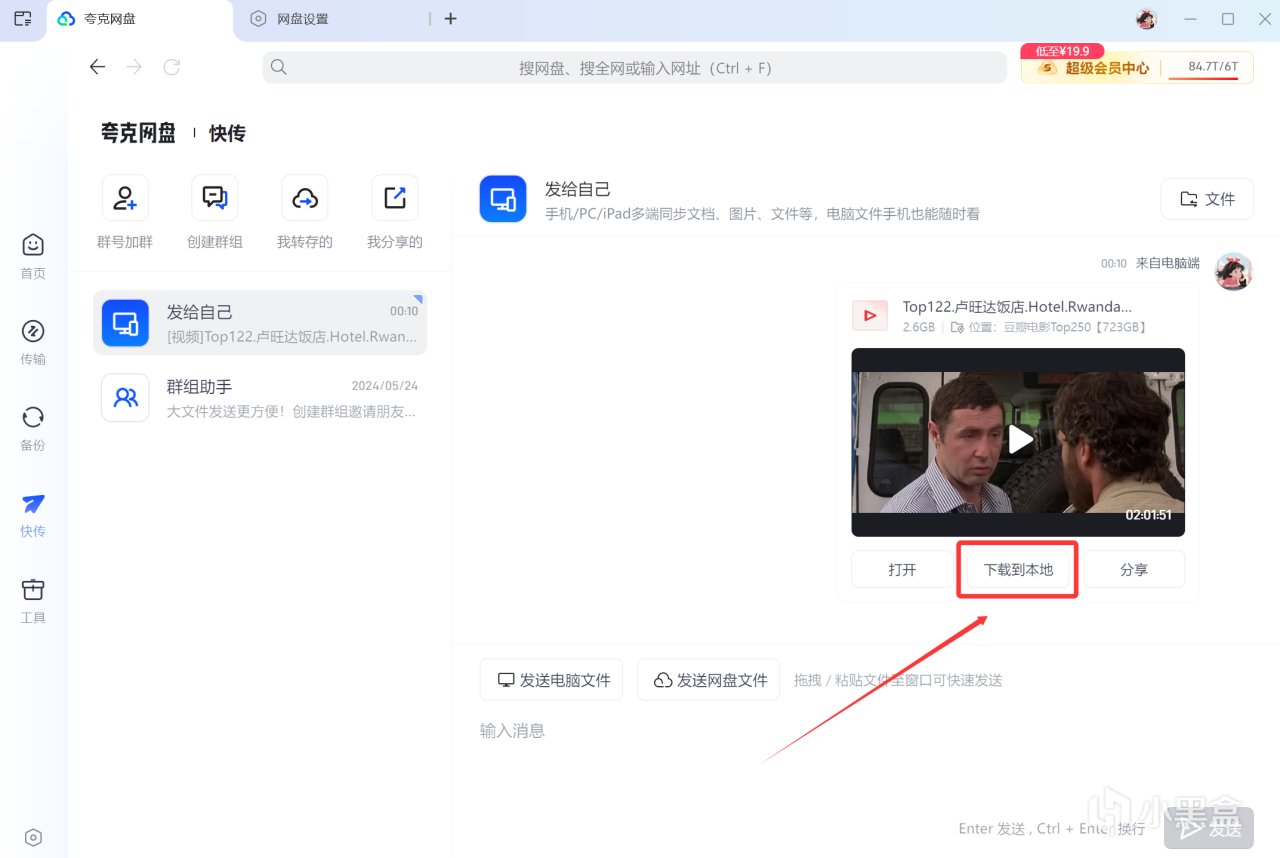This screenshot has height=858, width=1280.
Task: Click the sender avatar beside the message
Action: coord(1233,271)
